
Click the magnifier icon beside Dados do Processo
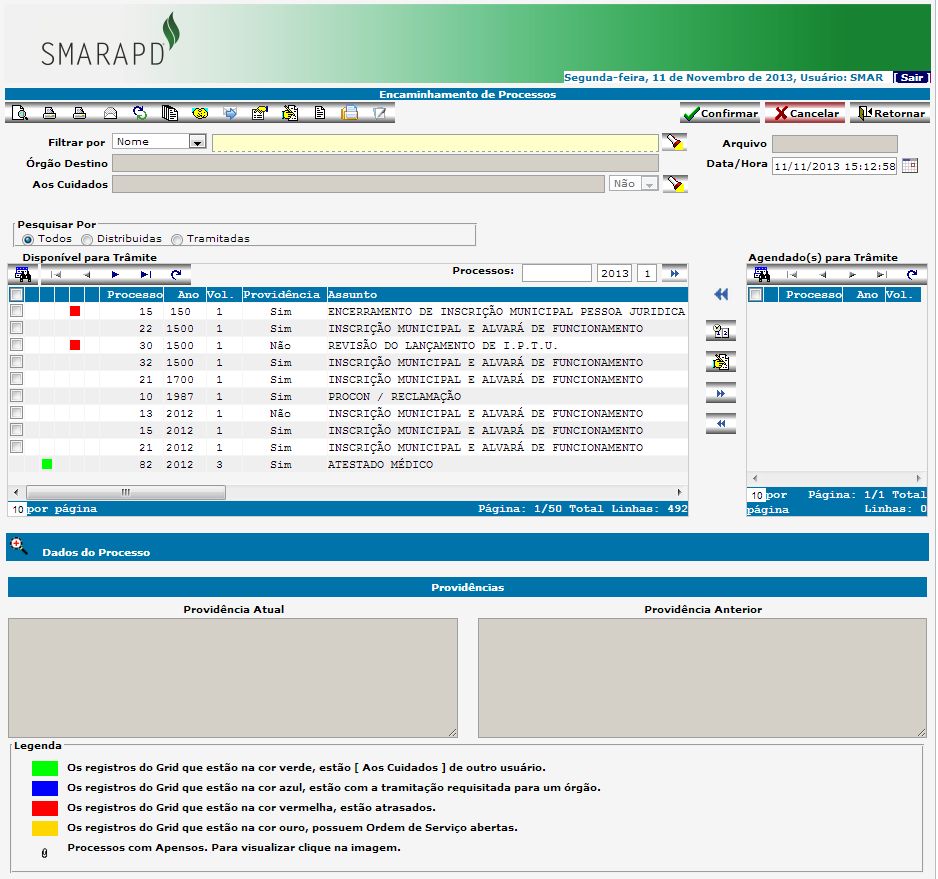(19, 546)
